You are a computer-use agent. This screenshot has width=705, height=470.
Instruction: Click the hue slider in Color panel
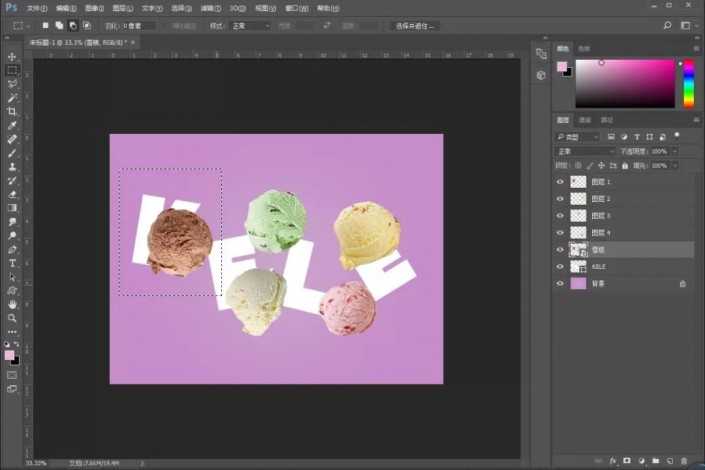688,84
